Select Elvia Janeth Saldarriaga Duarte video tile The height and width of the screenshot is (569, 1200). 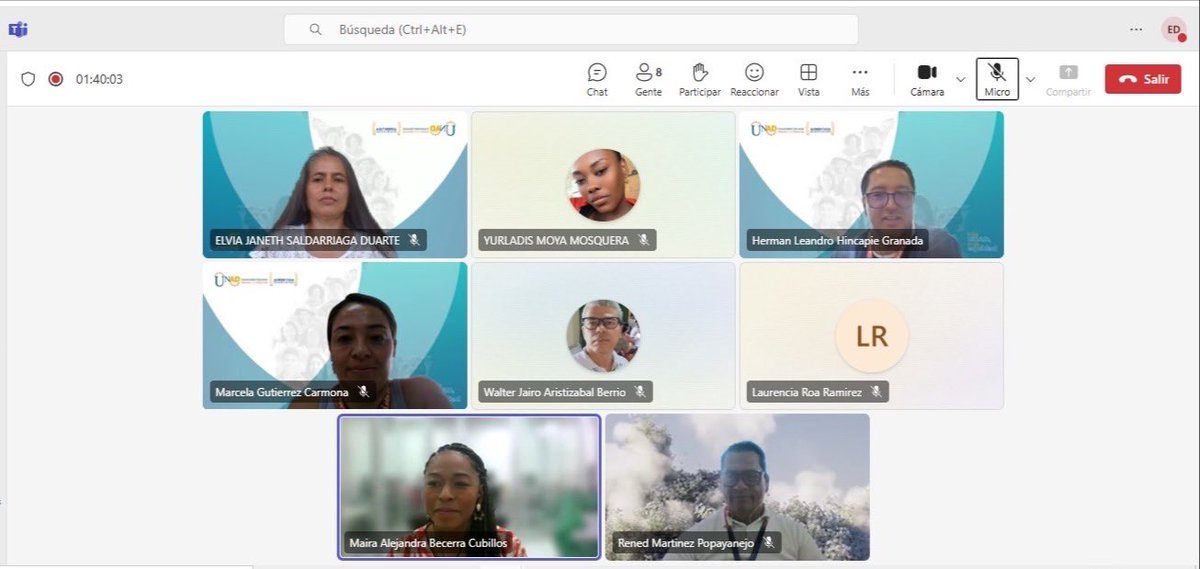[x=335, y=184]
